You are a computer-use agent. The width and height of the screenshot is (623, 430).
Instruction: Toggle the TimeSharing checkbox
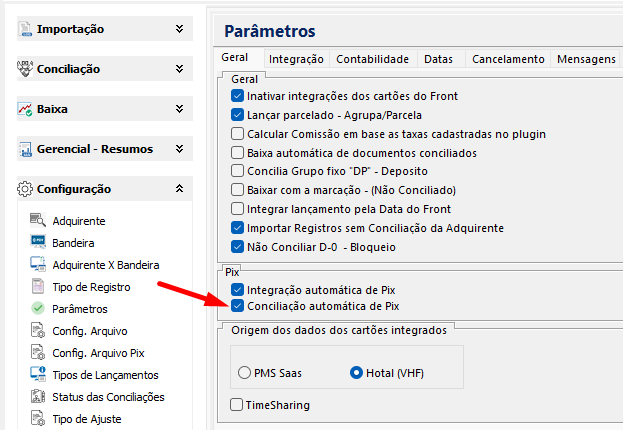(237, 405)
